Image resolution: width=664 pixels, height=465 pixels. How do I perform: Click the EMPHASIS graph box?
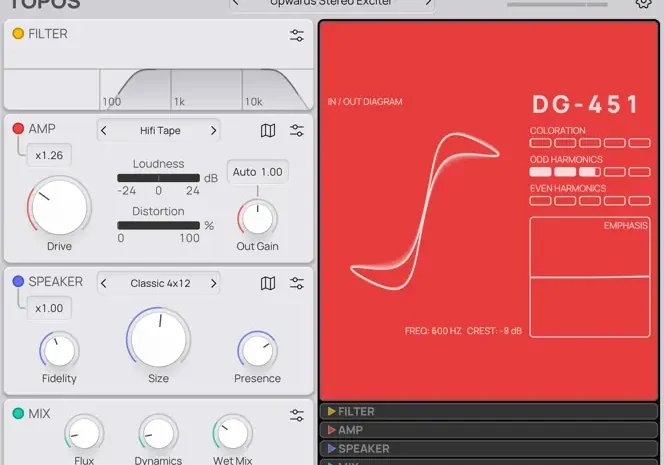pos(590,277)
